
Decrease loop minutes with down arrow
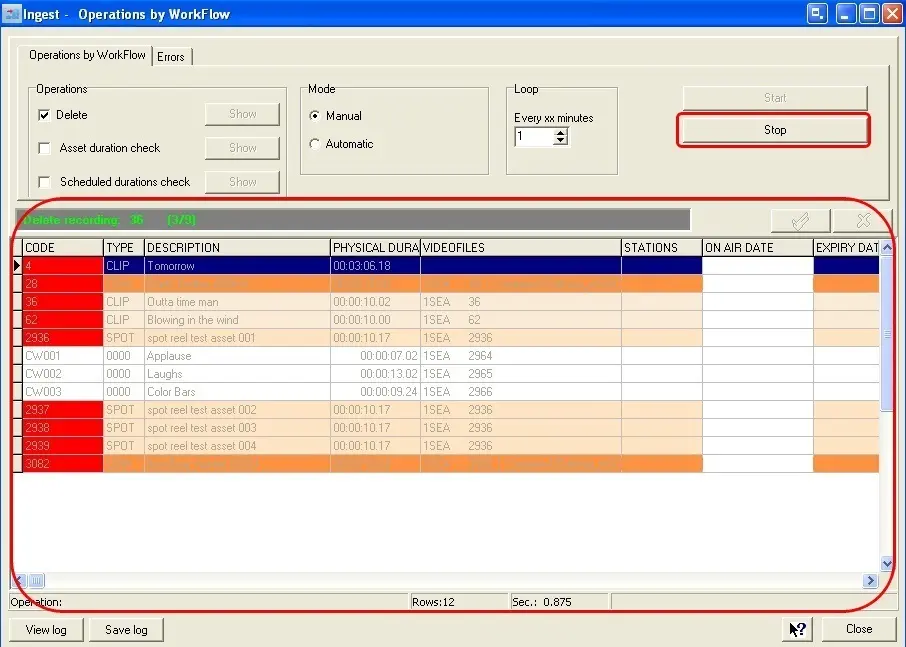561,142
